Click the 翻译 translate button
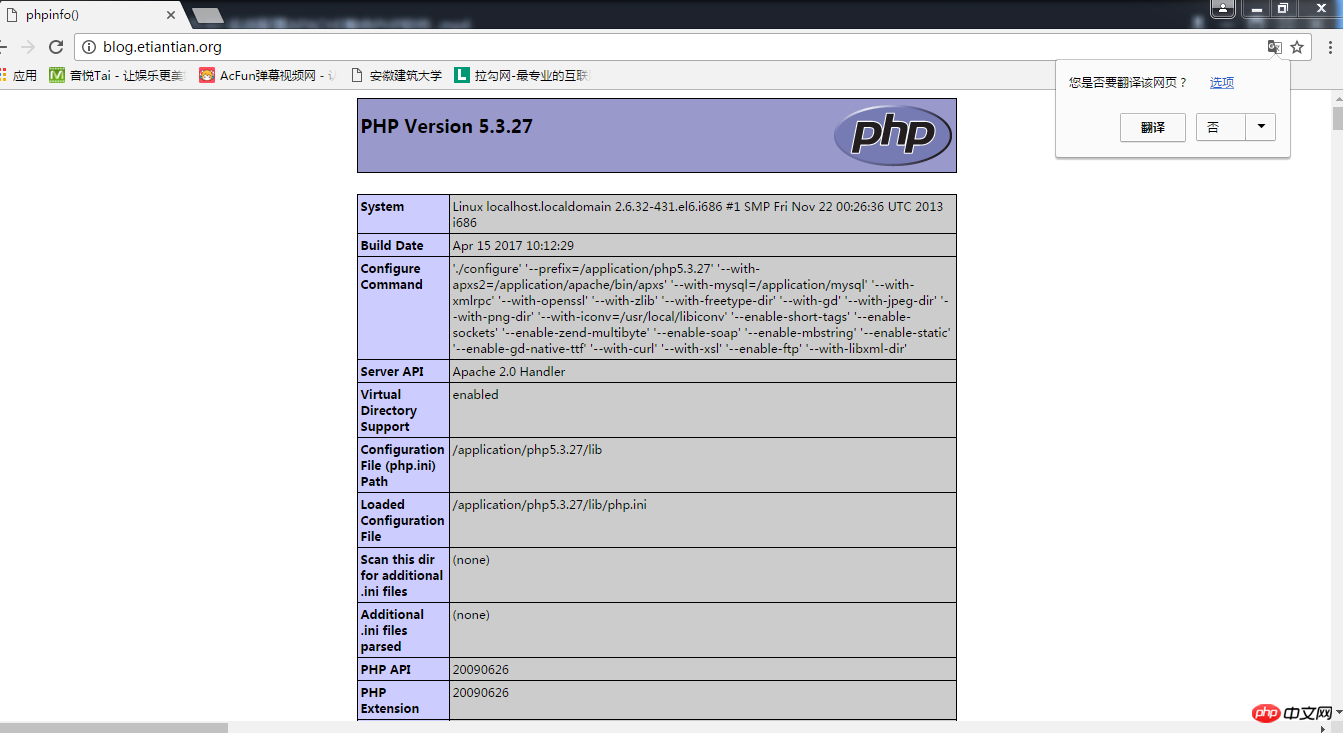Screen dimensions: 1343x733 click(1152, 127)
